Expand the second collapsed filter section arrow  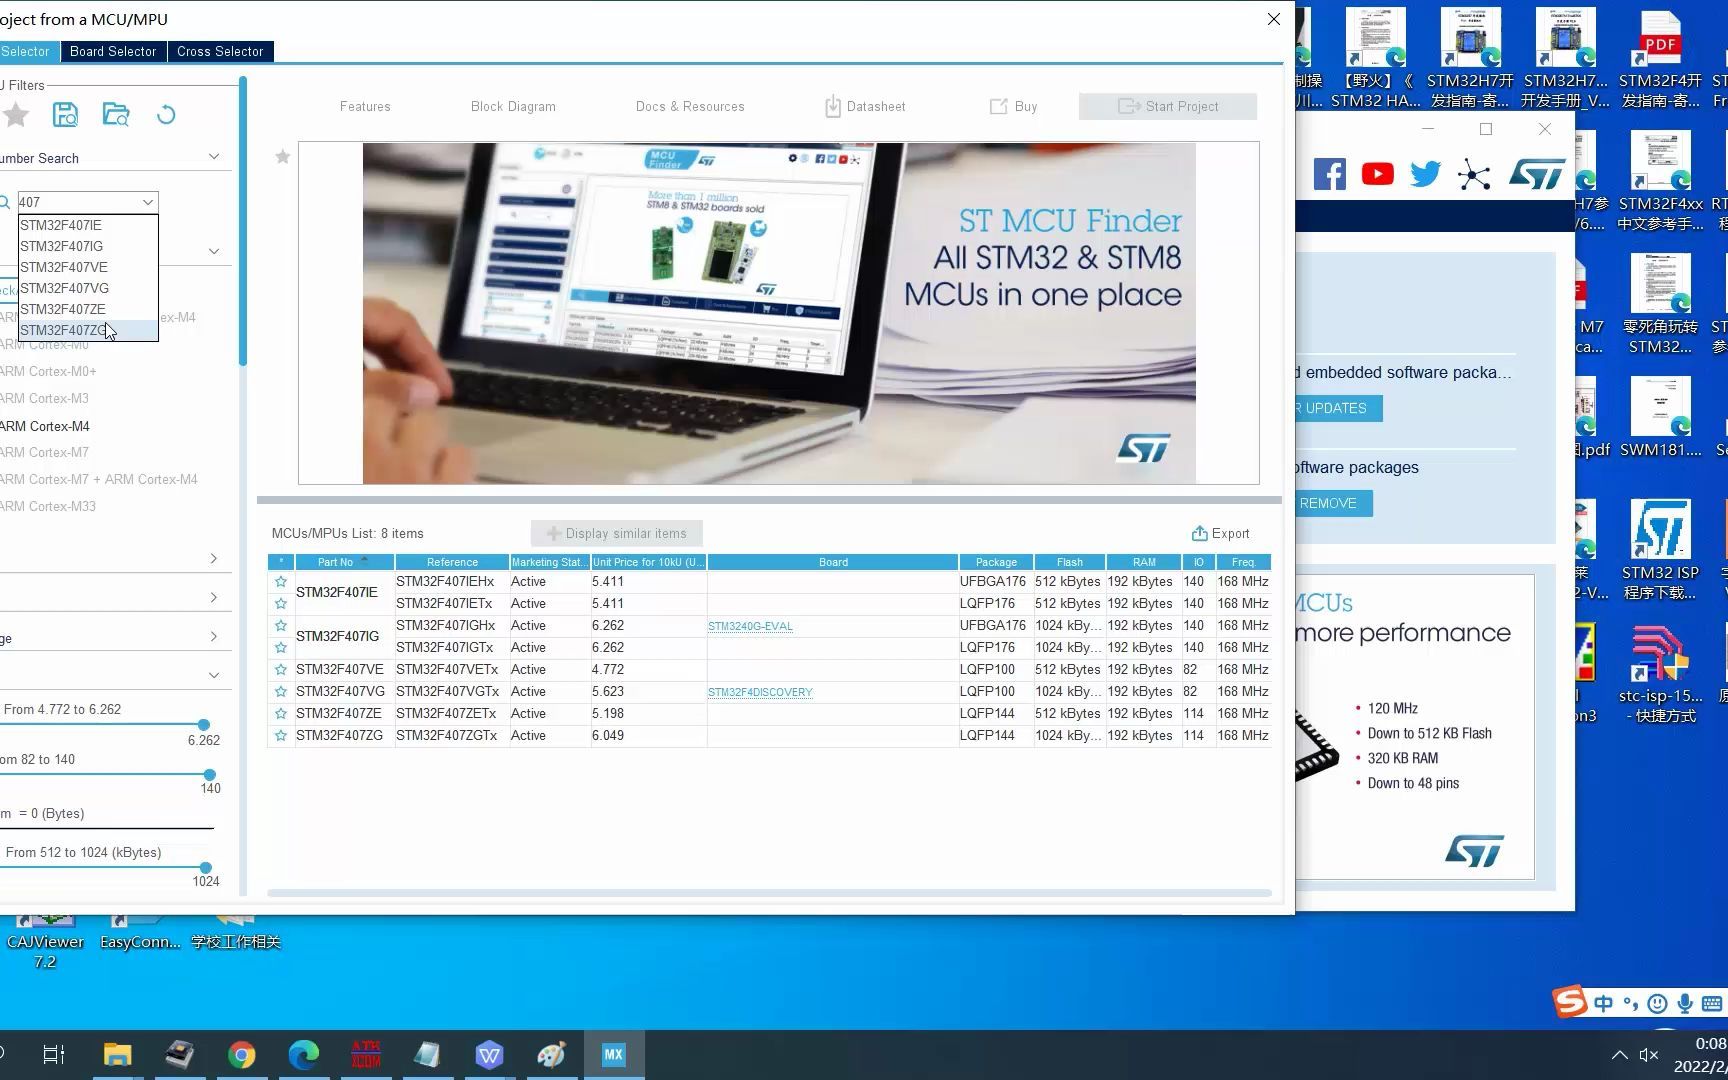click(x=213, y=597)
